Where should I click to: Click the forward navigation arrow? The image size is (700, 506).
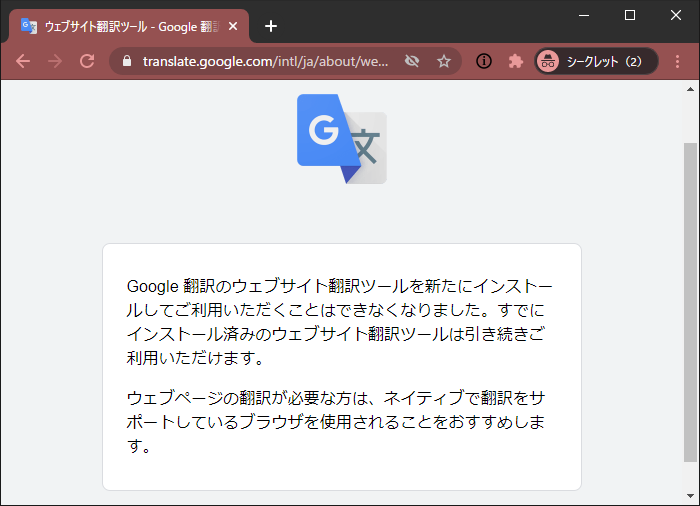[x=55, y=61]
